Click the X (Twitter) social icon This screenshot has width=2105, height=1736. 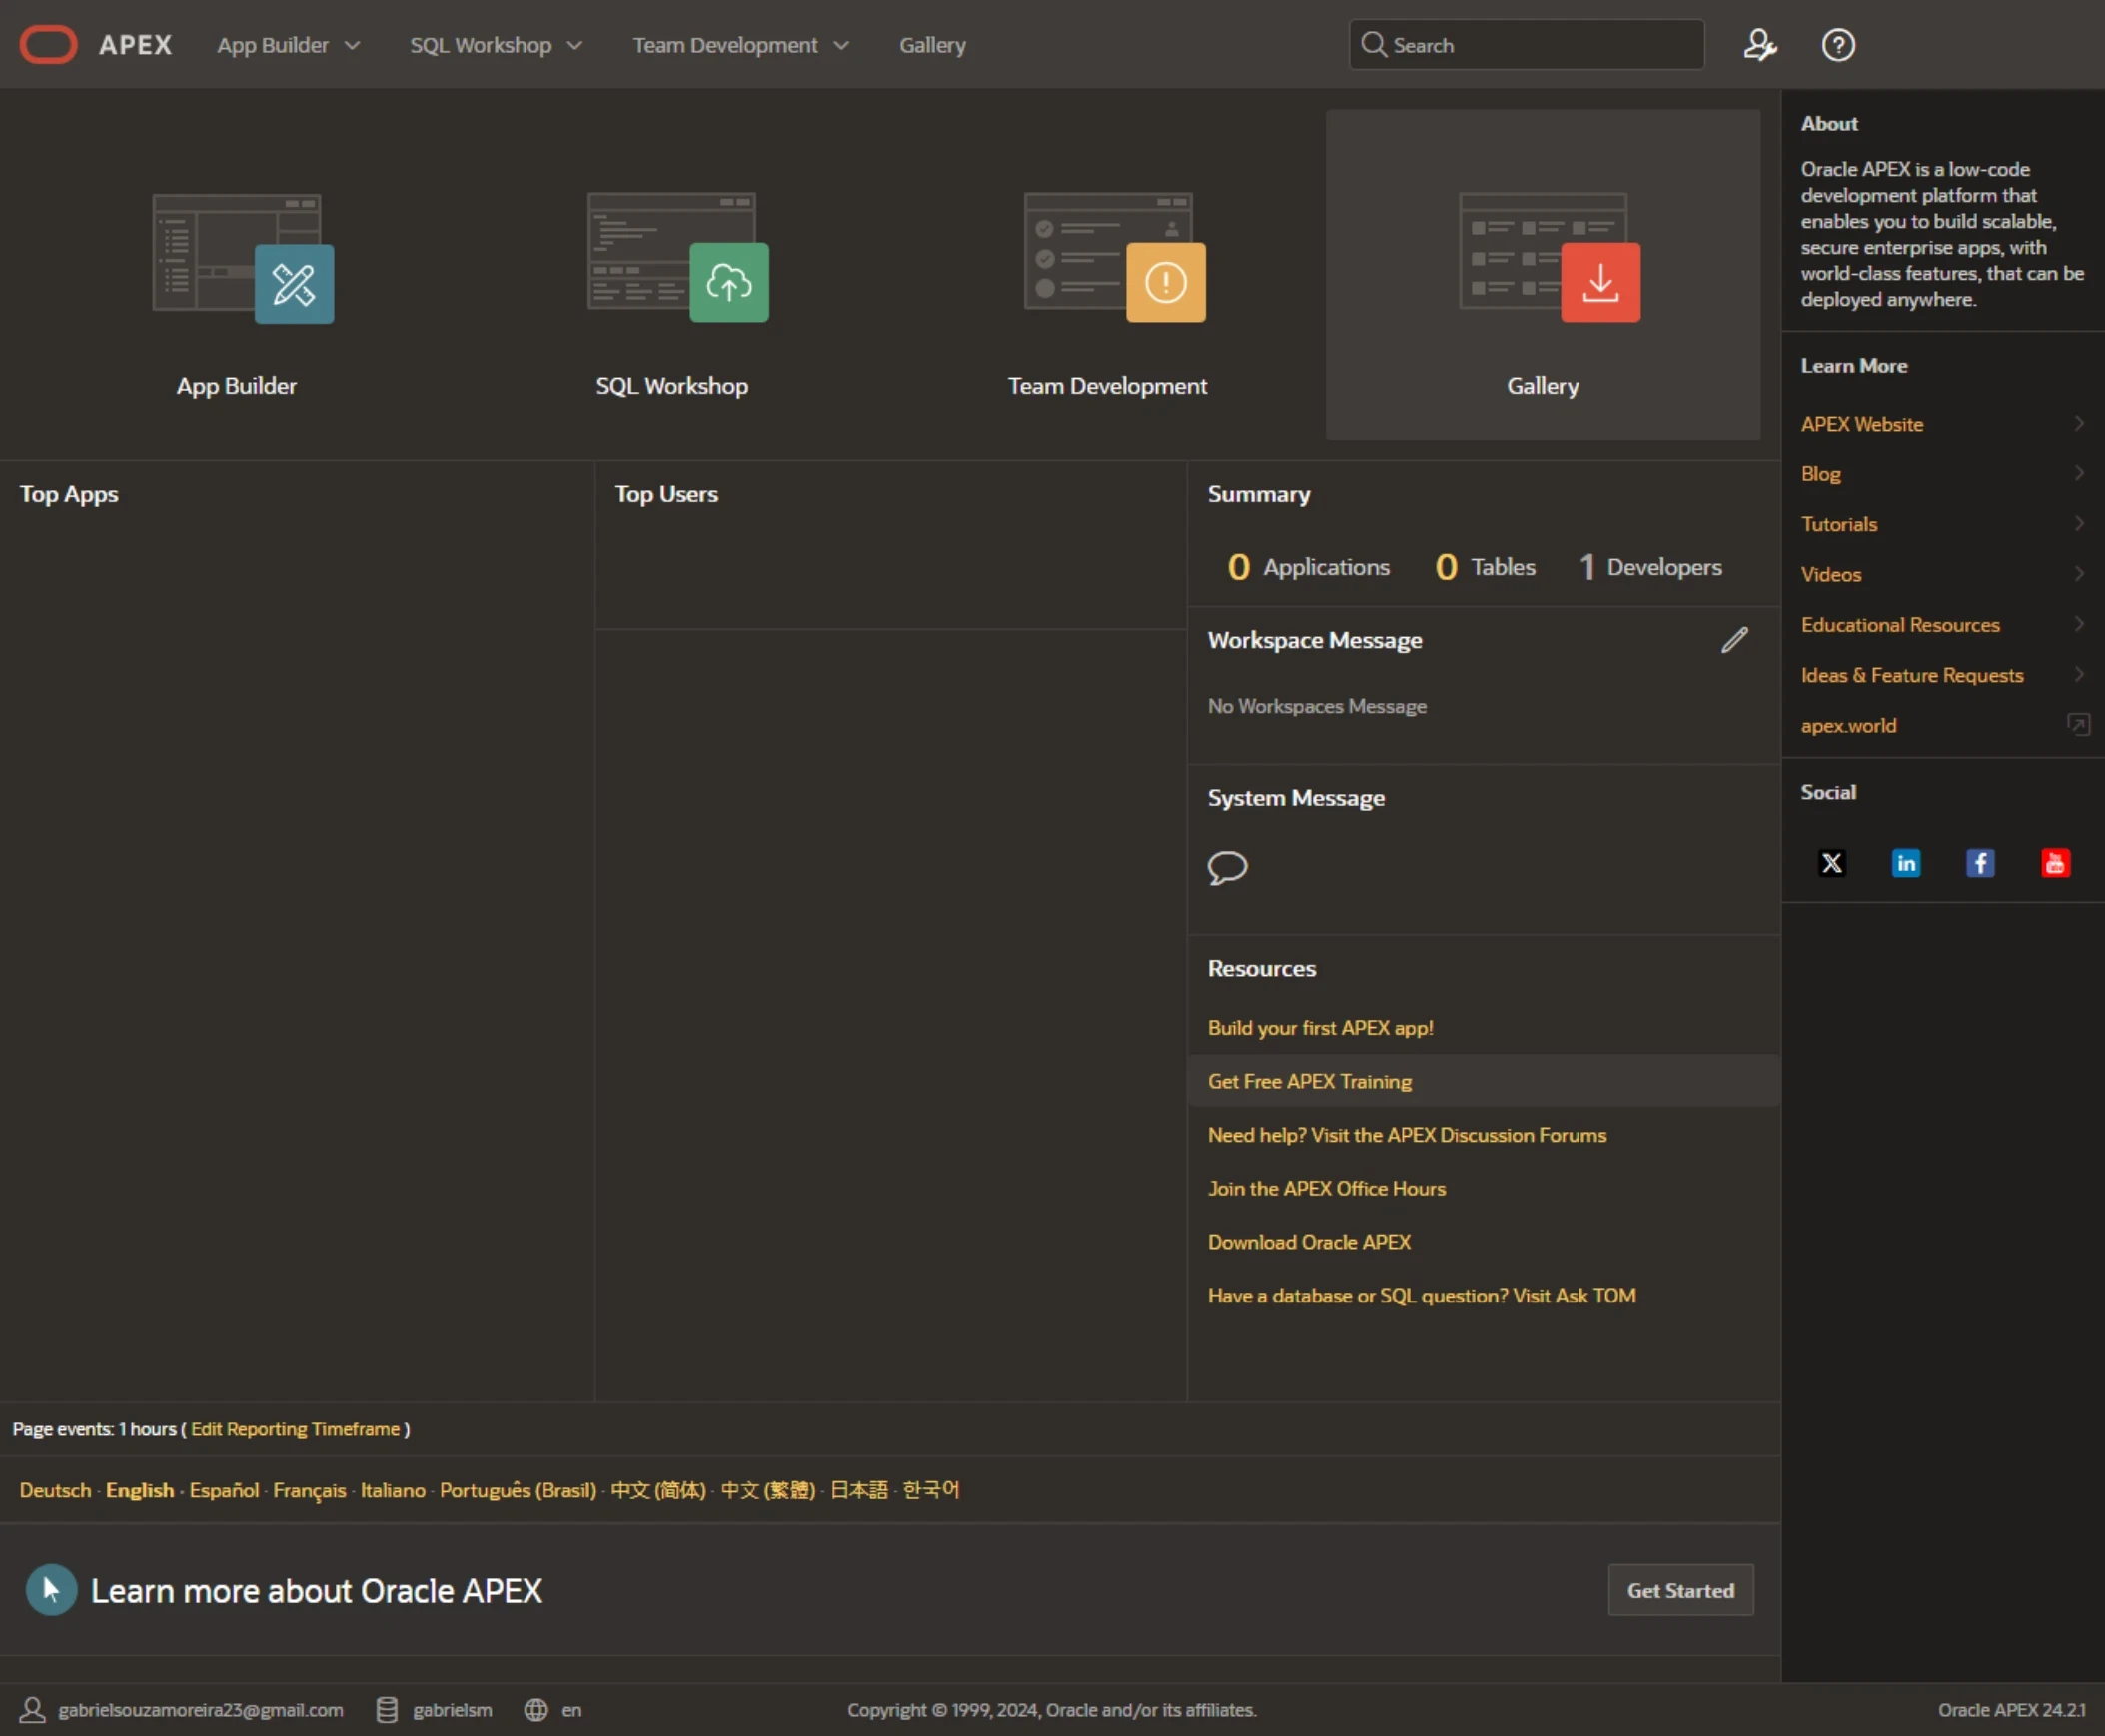click(1832, 863)
